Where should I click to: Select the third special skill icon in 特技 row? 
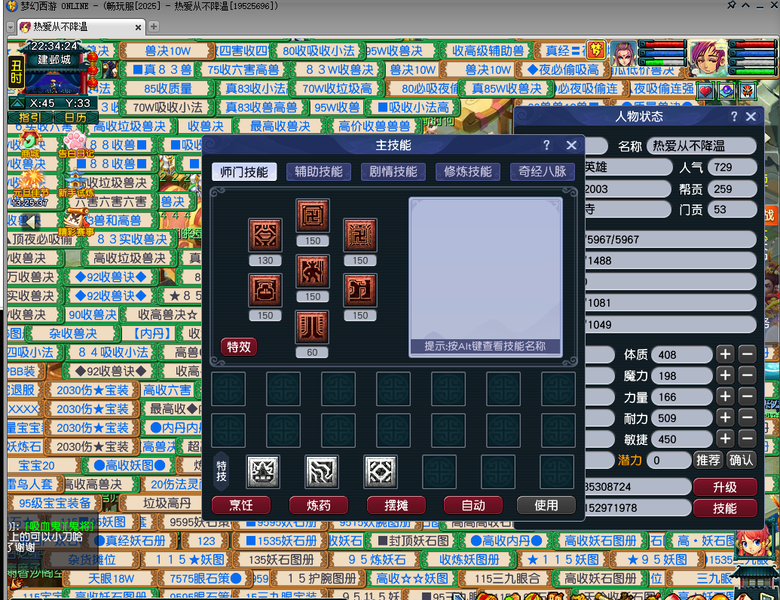(381, 471)
